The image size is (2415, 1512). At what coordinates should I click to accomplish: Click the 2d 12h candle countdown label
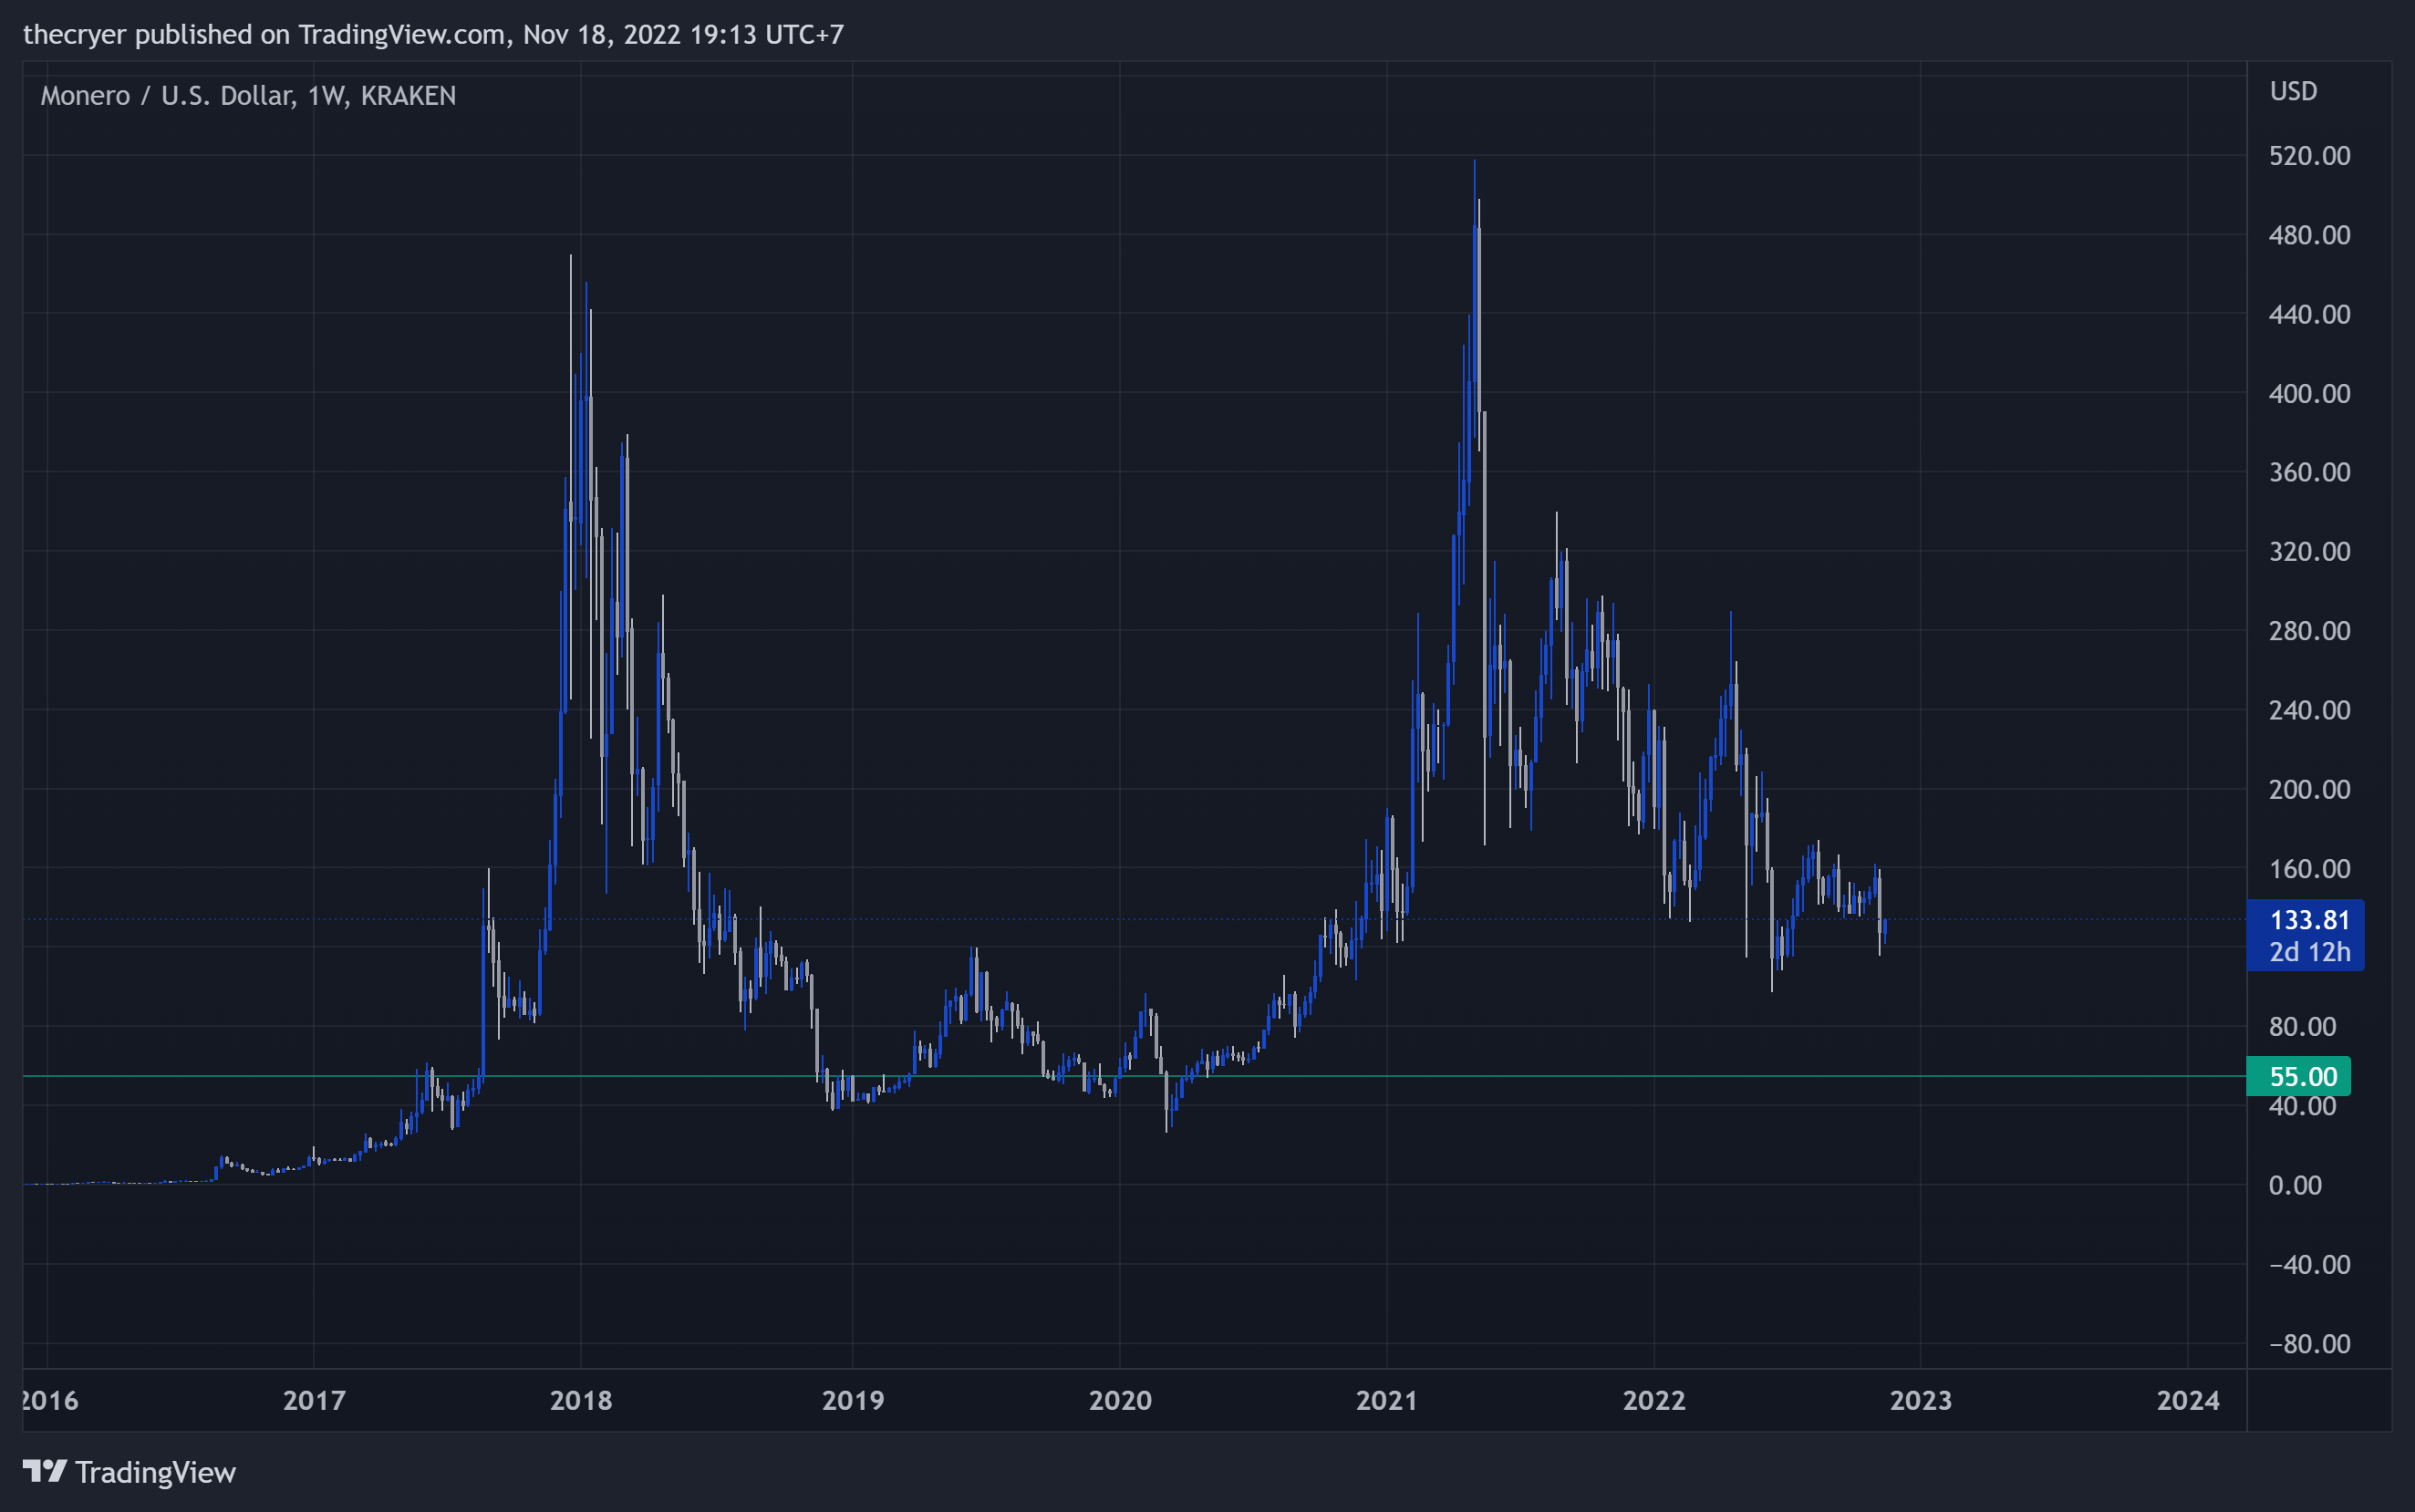pyautogui.click(x=2309, y=952)
